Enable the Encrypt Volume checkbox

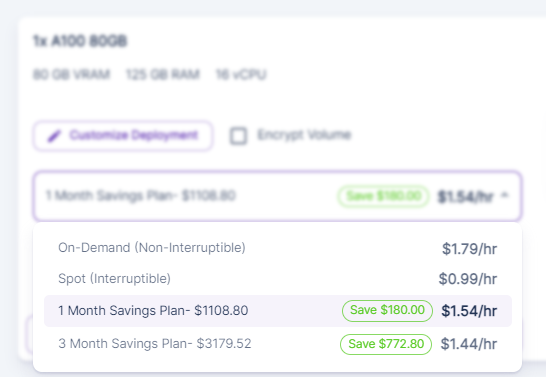[239, 136]
